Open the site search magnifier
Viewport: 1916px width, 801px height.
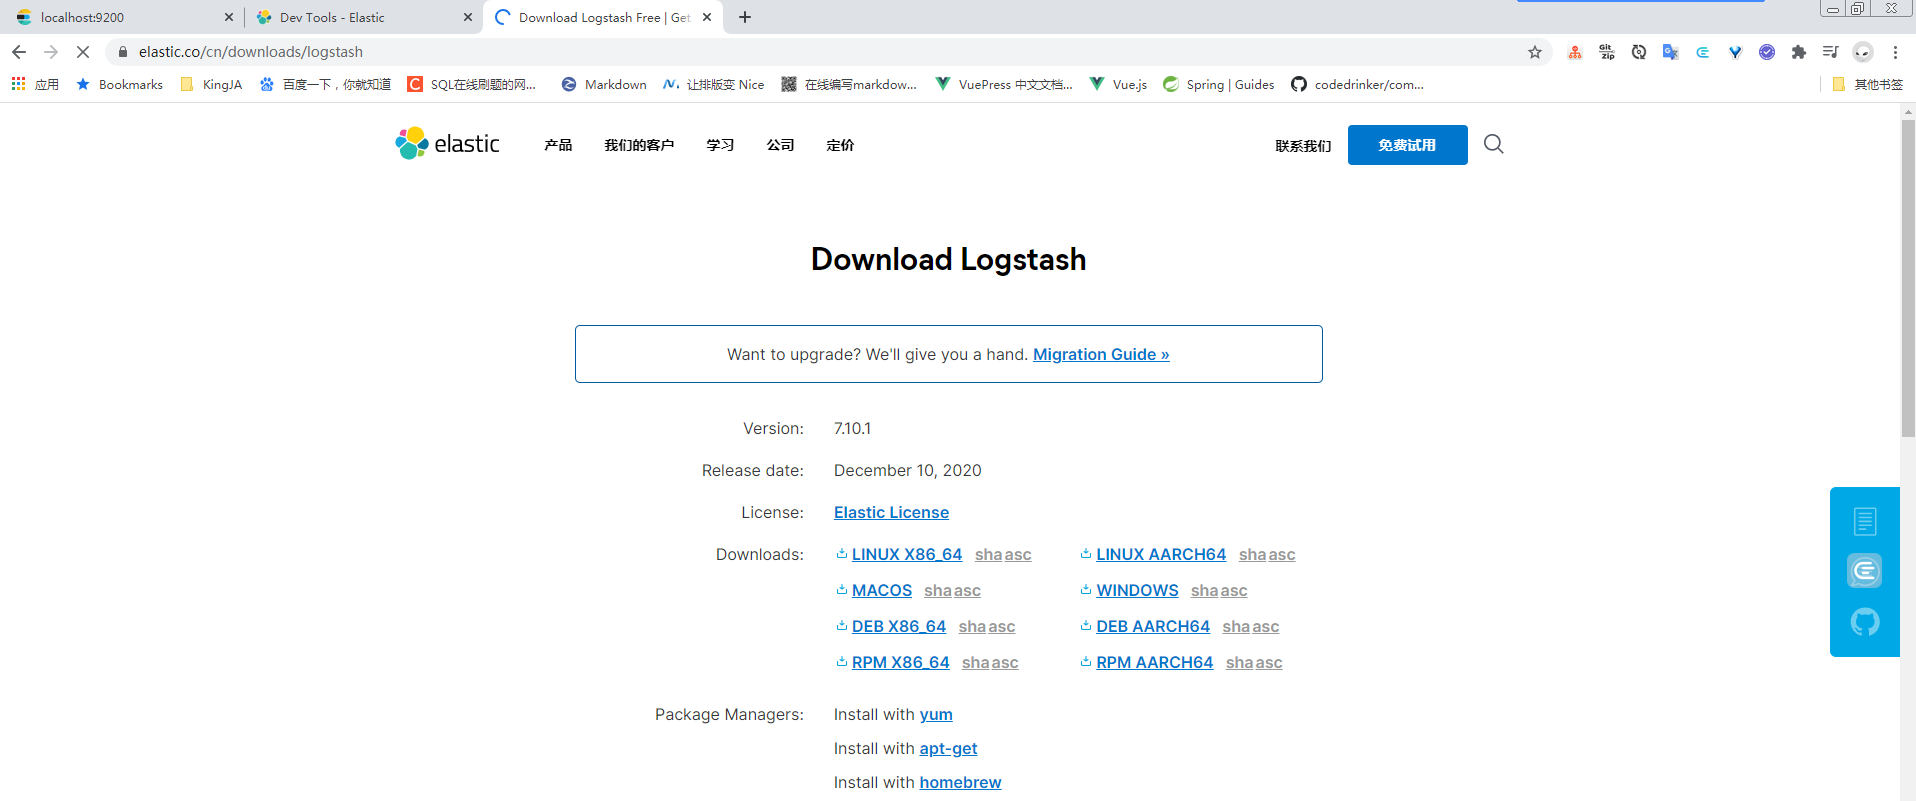pyautogui.click(x=1493, y=144)
